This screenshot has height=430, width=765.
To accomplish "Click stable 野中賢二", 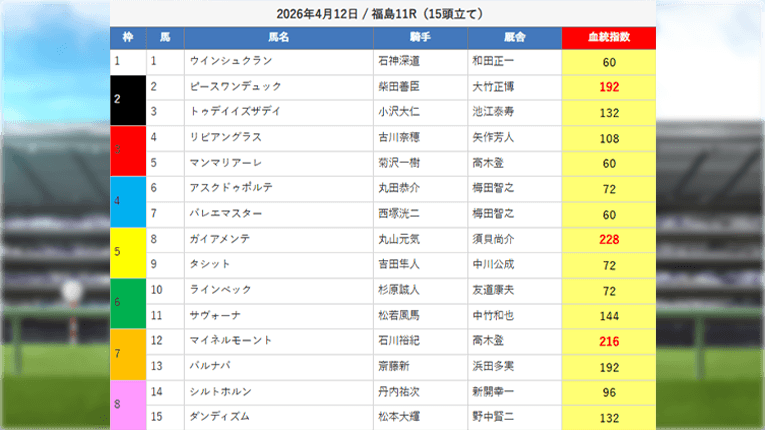I will (x=493, y=417).
